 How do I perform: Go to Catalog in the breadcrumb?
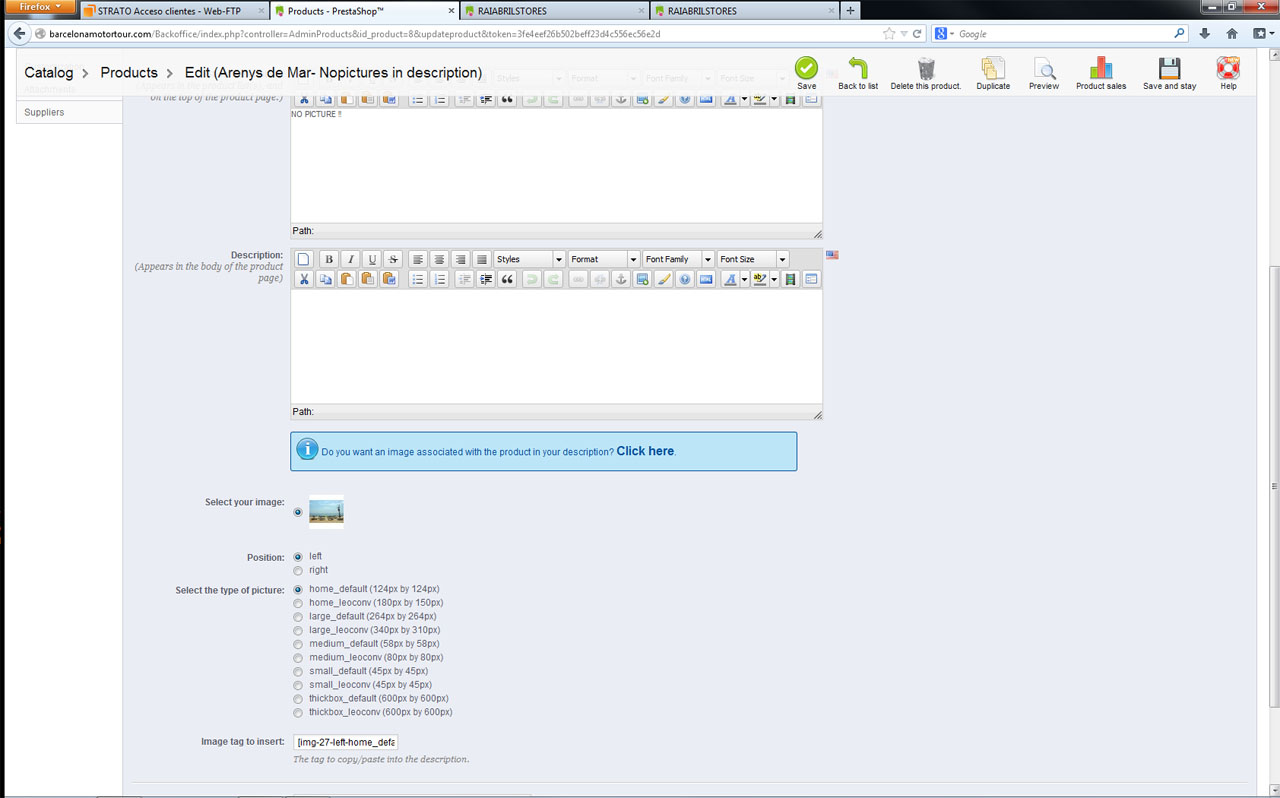tap(49, 73)
